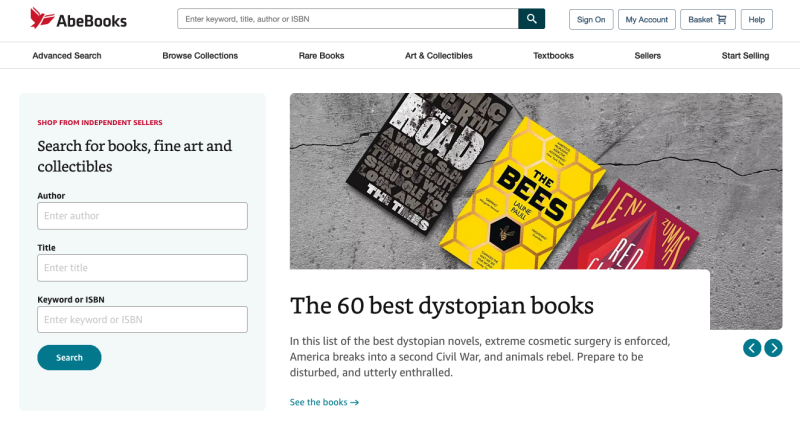
Task: Advance to next carousel slide
Action: pos(773,348)
